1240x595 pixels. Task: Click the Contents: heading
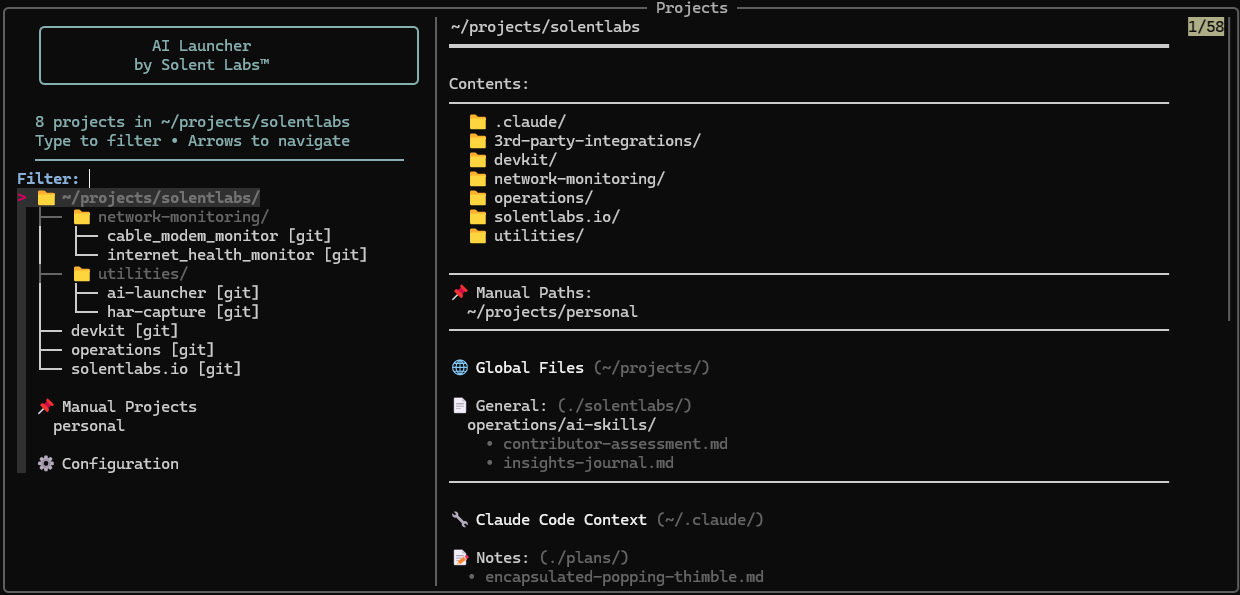[x=489, y=84]
